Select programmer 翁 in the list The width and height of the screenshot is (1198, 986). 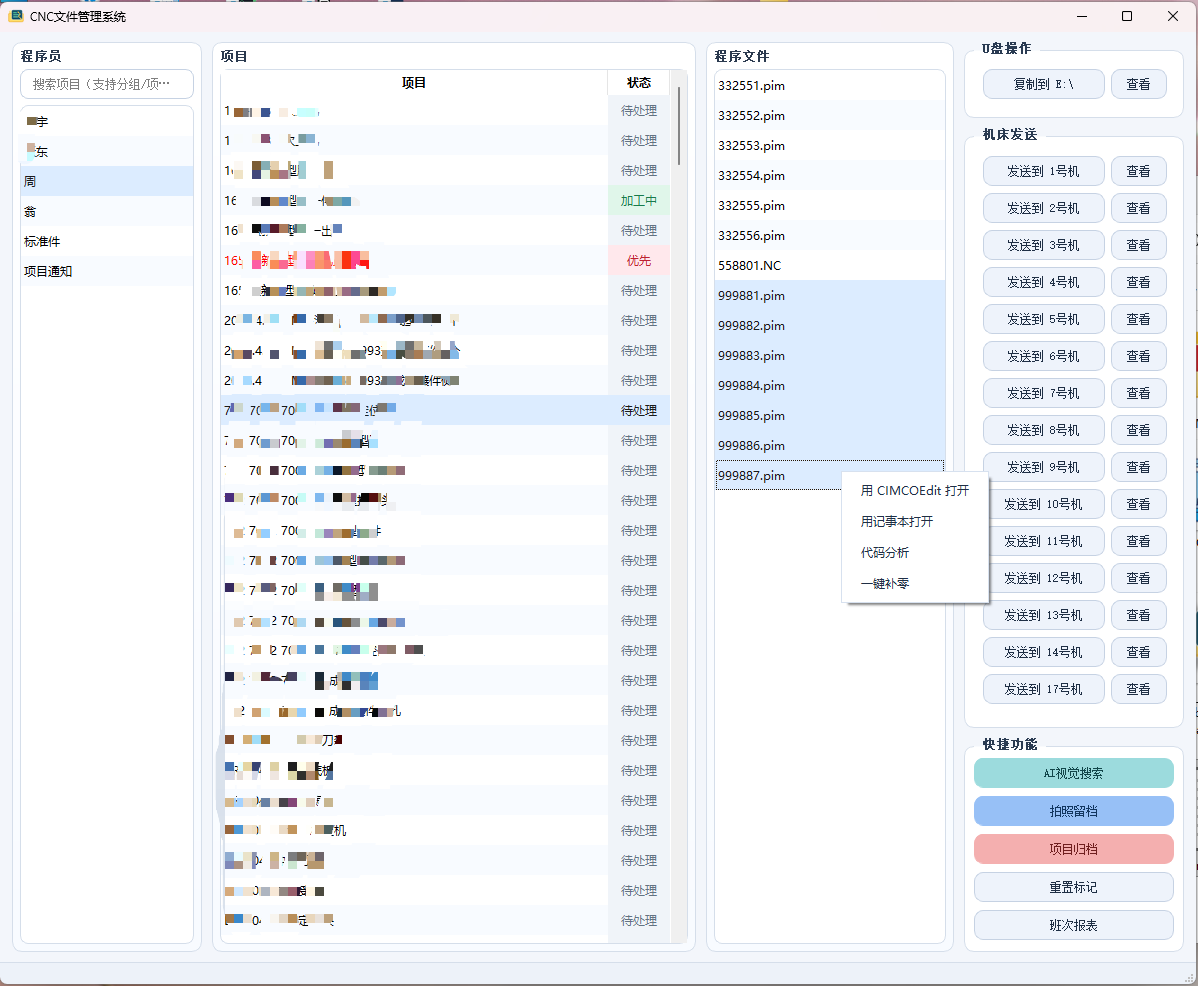[x=107, y=212]
